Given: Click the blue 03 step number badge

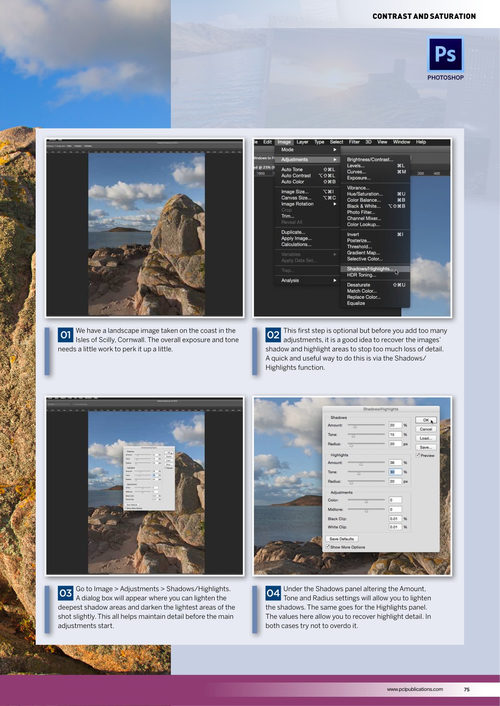Looking at the screenshot, I should [x=65, y=593].
